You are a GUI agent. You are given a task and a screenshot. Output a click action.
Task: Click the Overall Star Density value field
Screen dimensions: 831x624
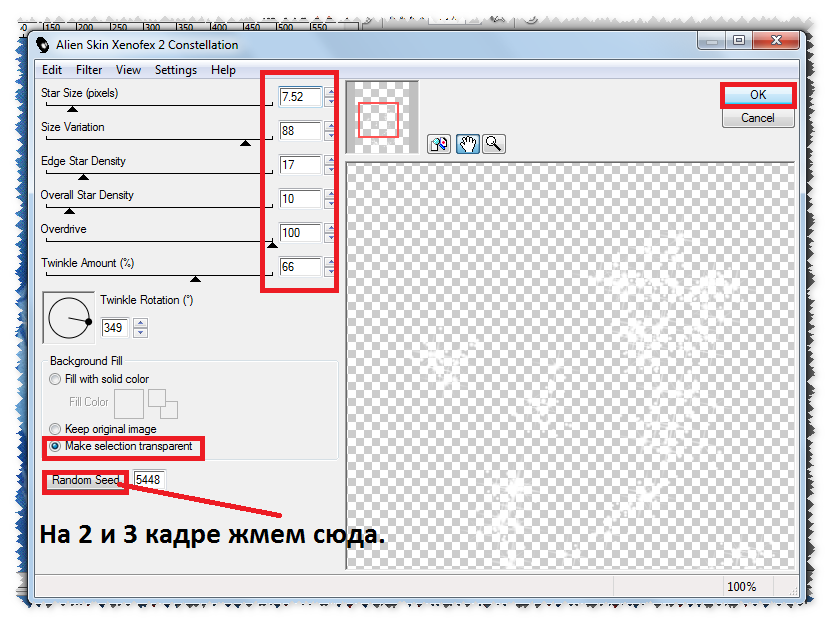click(x=300, y=199)
